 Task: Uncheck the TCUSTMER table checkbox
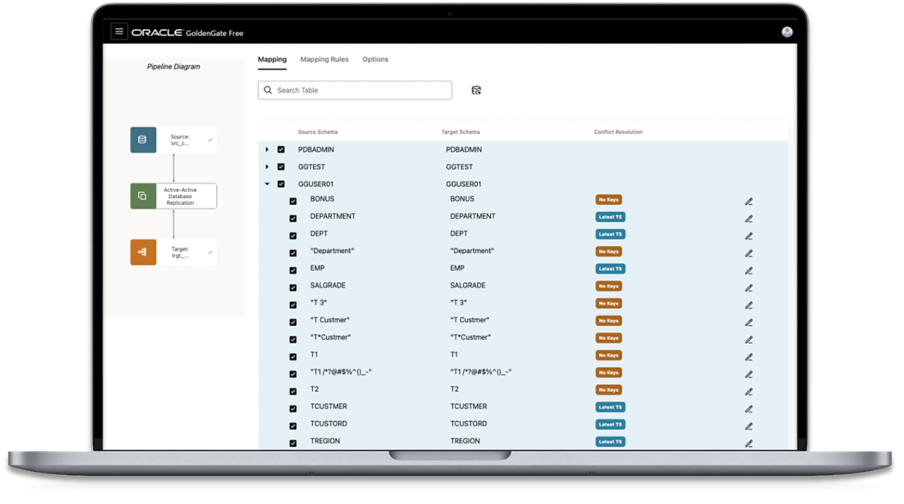click(293, 409)
